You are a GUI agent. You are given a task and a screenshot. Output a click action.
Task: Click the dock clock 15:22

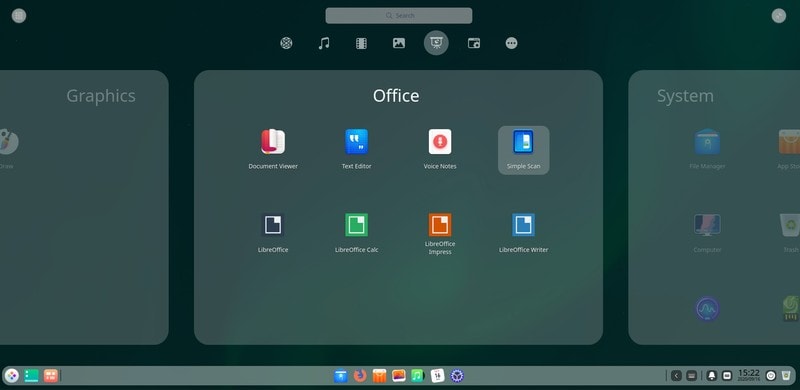tap(748, 375)
